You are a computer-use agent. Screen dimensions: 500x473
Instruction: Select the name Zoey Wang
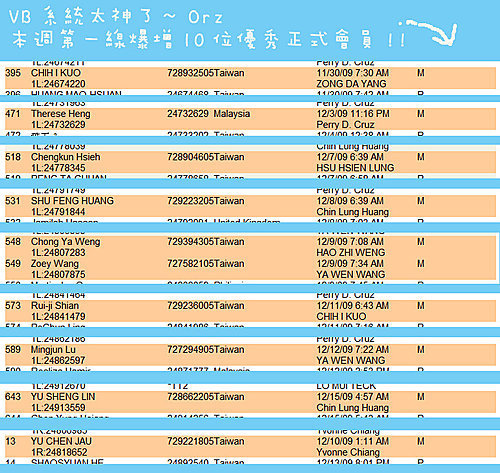tap(55, 264)
